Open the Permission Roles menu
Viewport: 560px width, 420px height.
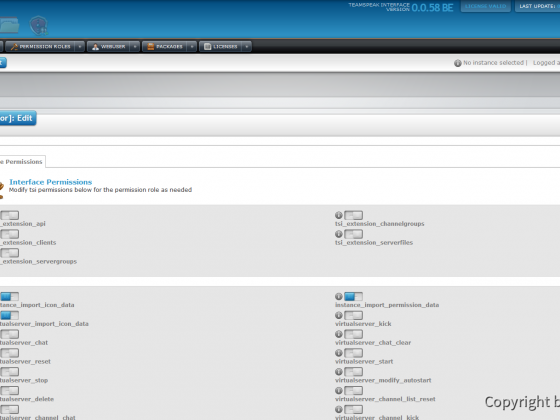(40, 46)
